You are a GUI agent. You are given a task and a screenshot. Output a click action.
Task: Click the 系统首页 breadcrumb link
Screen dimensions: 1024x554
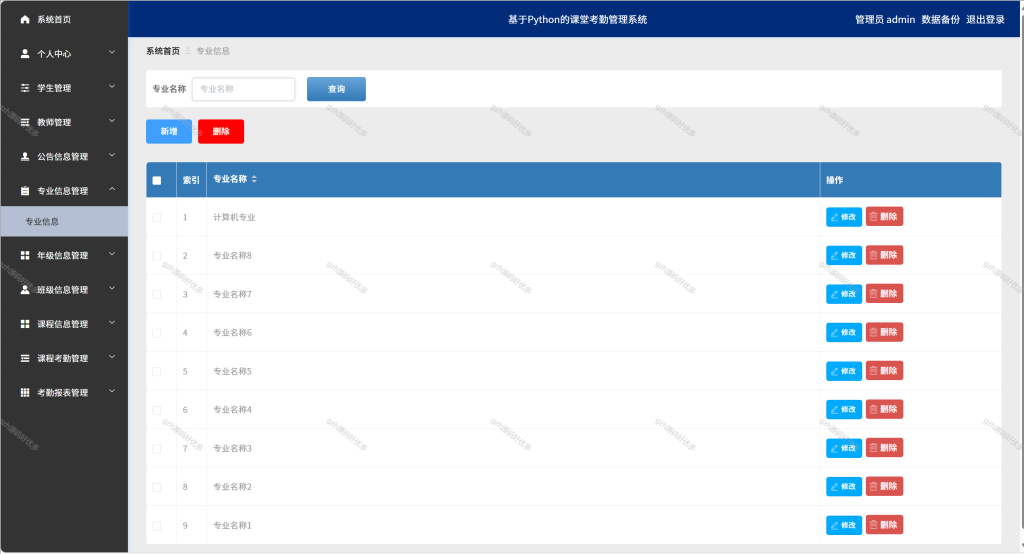tap(163, 51)
